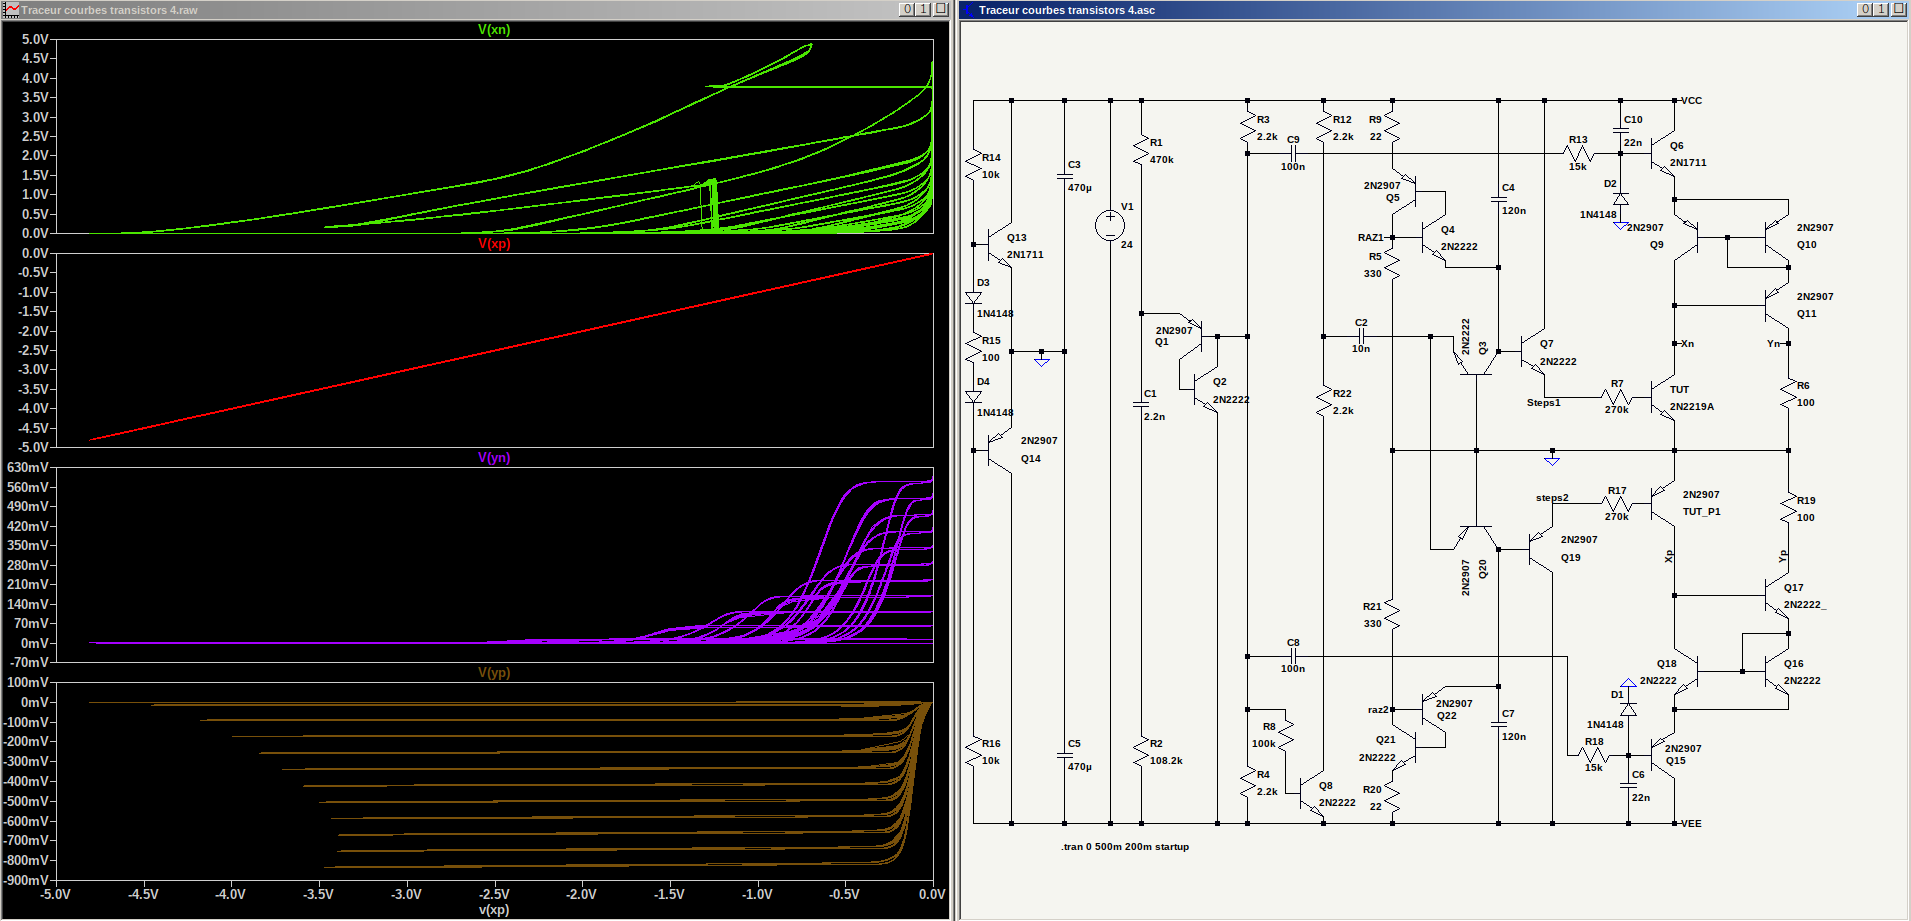This screenshot has height=921, width=1911.
Task: Click the v(xp) horizontal axis label
Action: tap(494, 910)
